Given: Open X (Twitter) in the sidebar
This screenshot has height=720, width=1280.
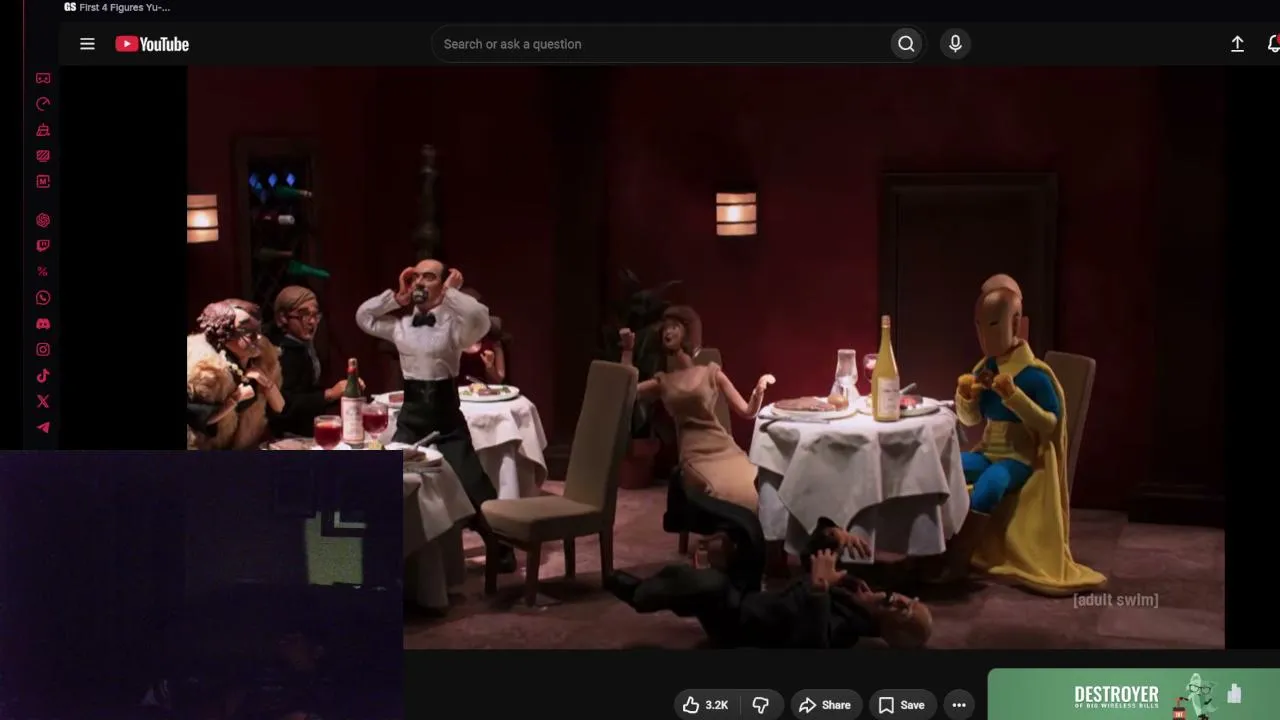Looking at the screenshot, I should coord(43,402).
